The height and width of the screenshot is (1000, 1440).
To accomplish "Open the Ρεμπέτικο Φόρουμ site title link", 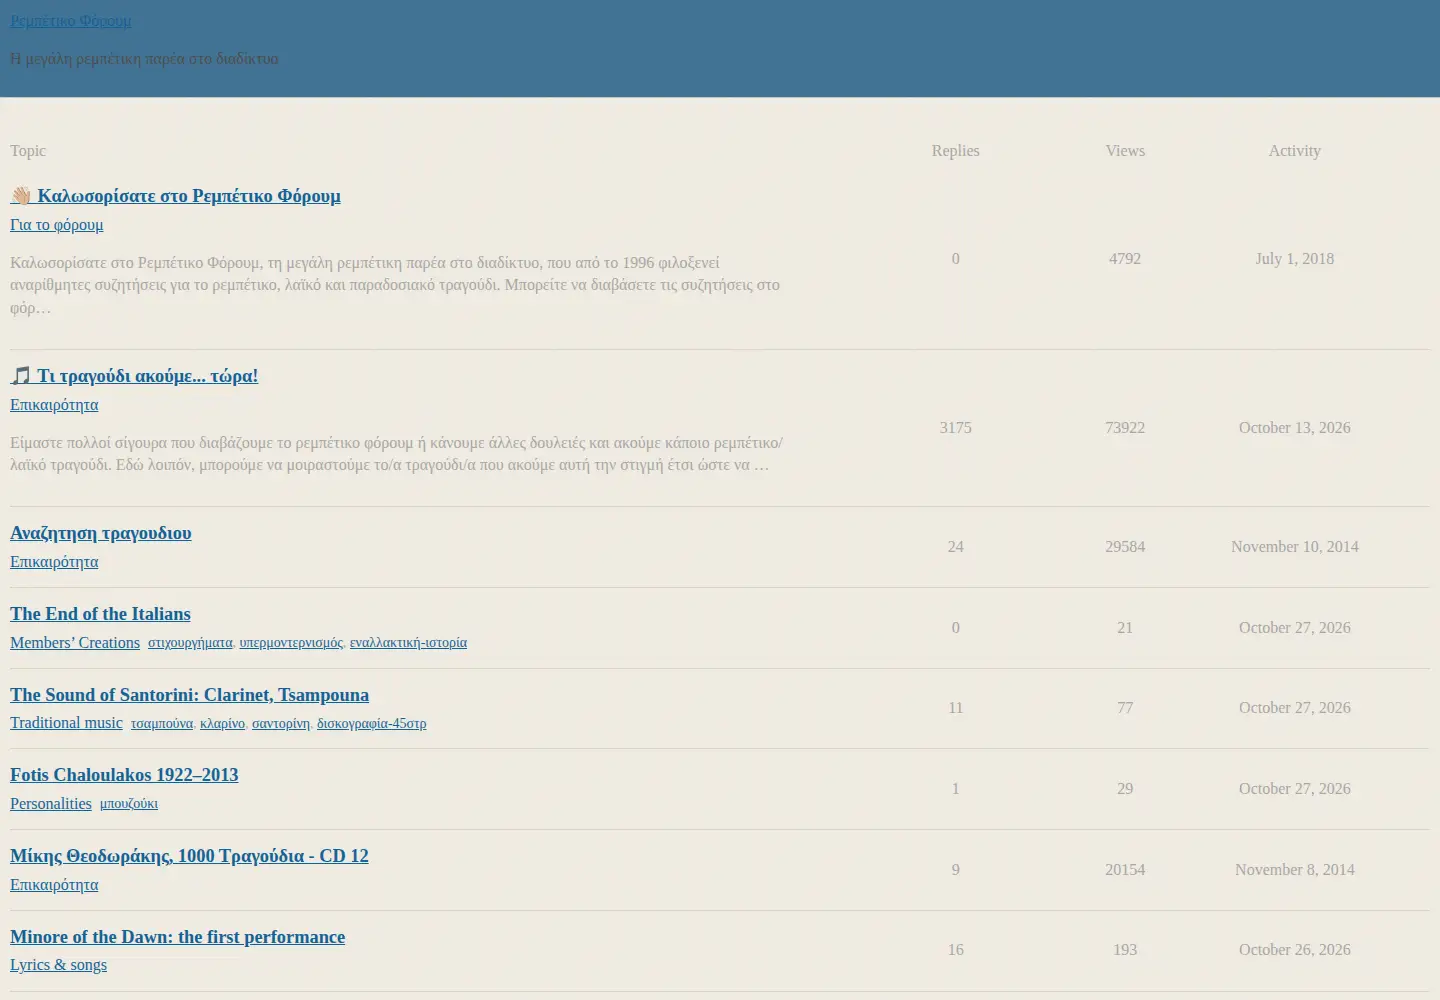I will coord(70,21).
